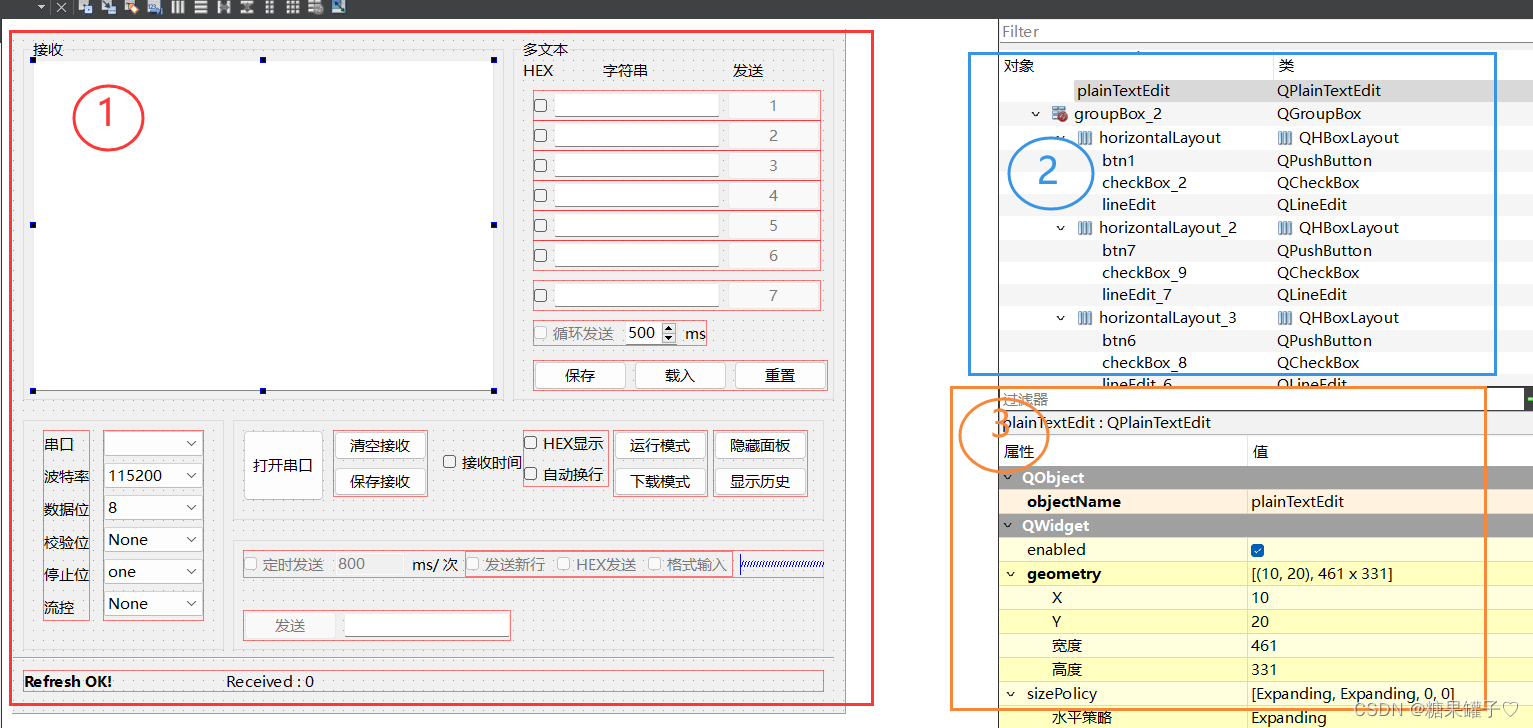Collapse the groupBox_2 tree node
The width and height of the screenshot is (1533, 728).
(x=1037, y=114)
